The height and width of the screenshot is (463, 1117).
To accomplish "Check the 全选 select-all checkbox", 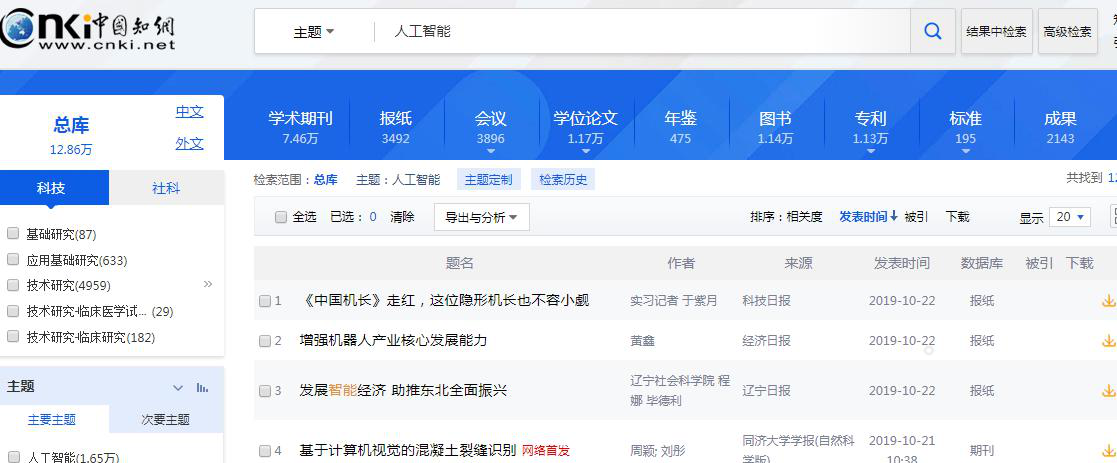I will 281,217.
